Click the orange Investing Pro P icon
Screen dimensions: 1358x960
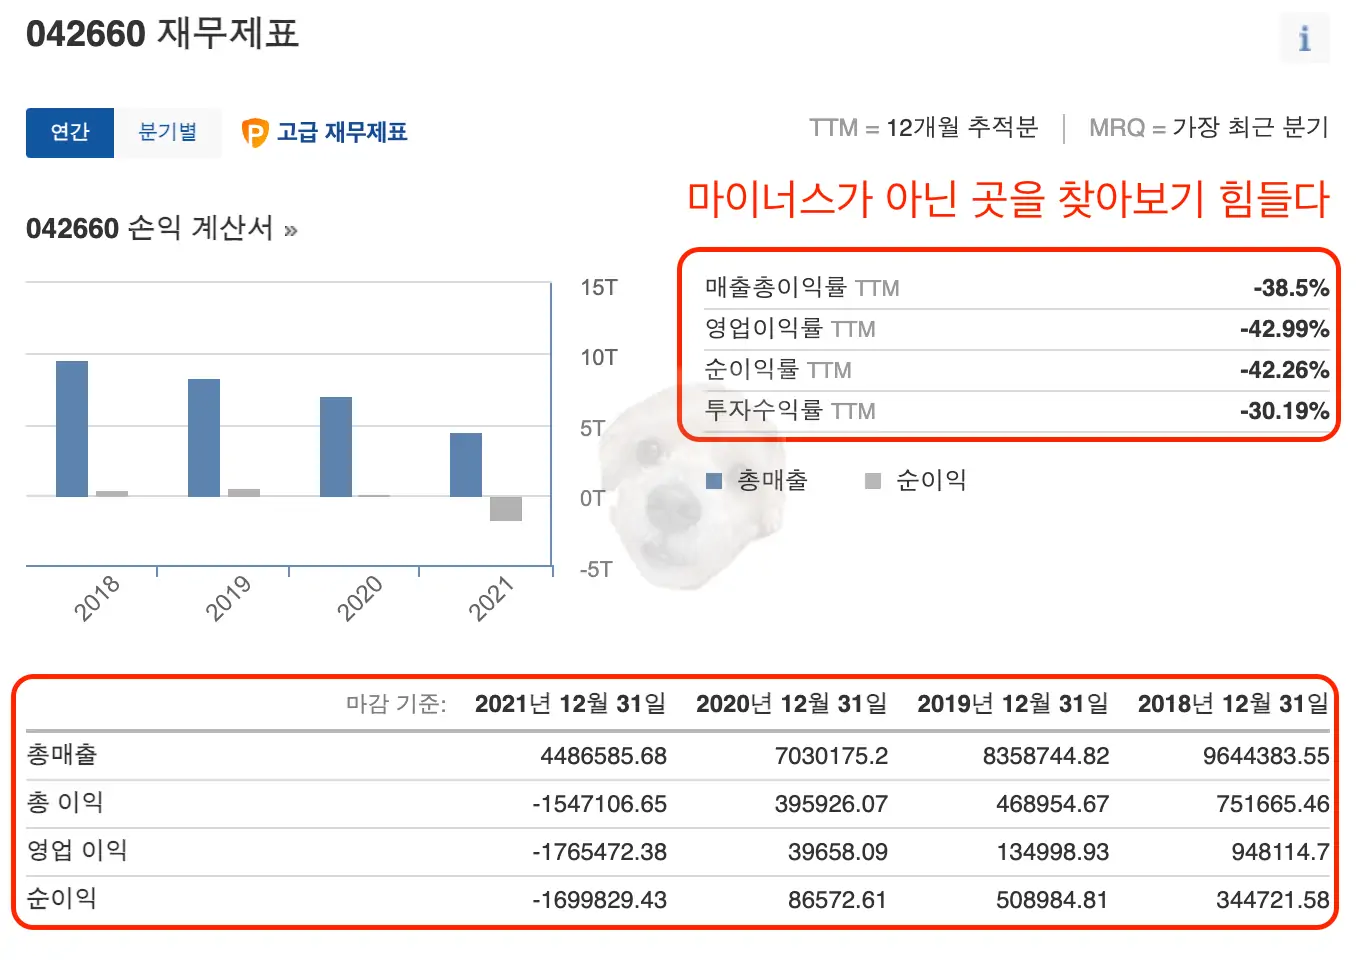pos(257,132)
